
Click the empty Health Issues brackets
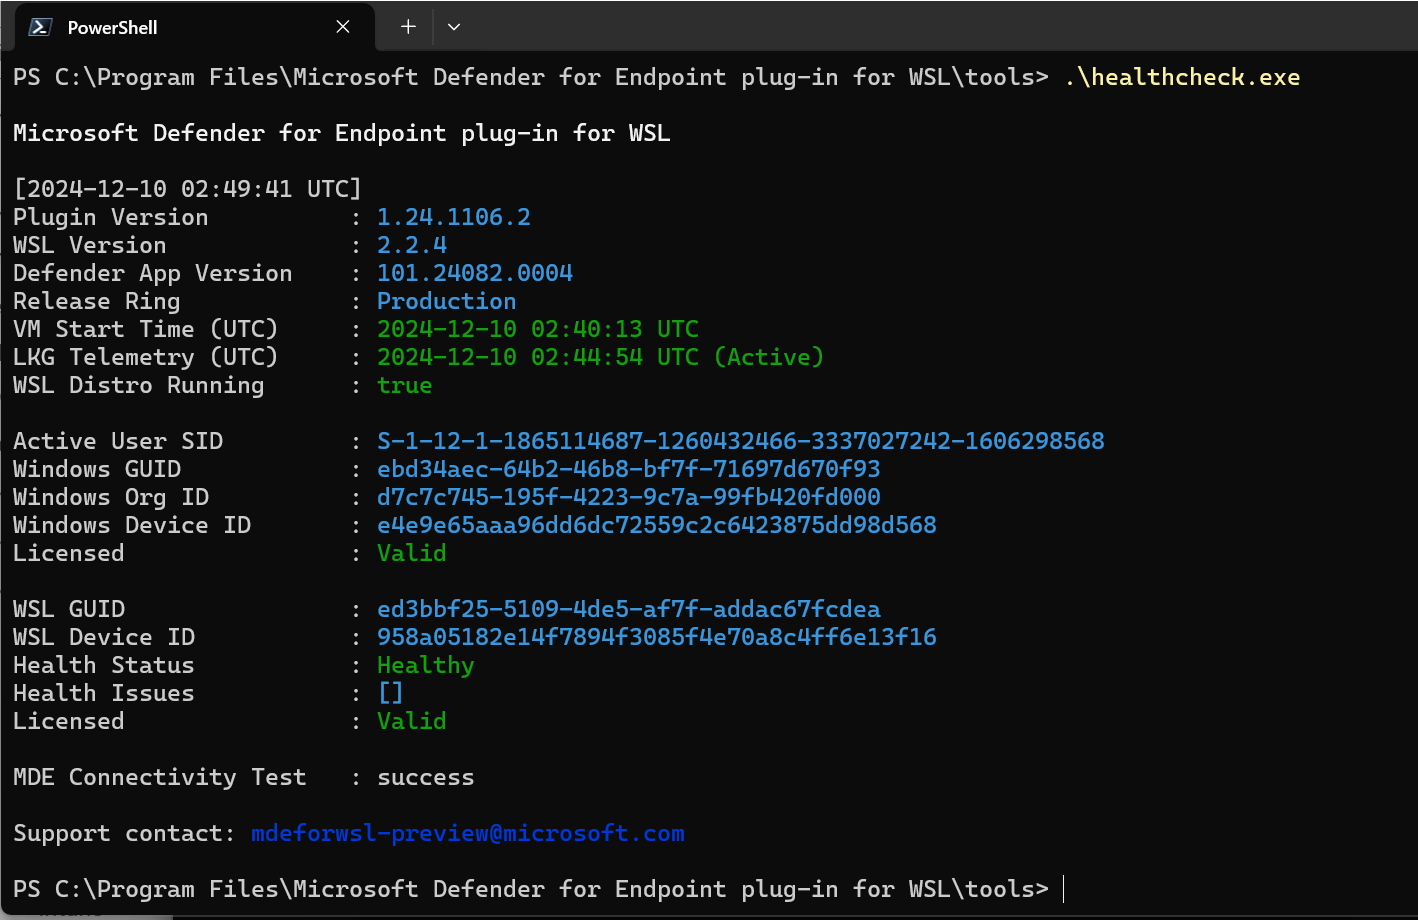pos(391,693)
